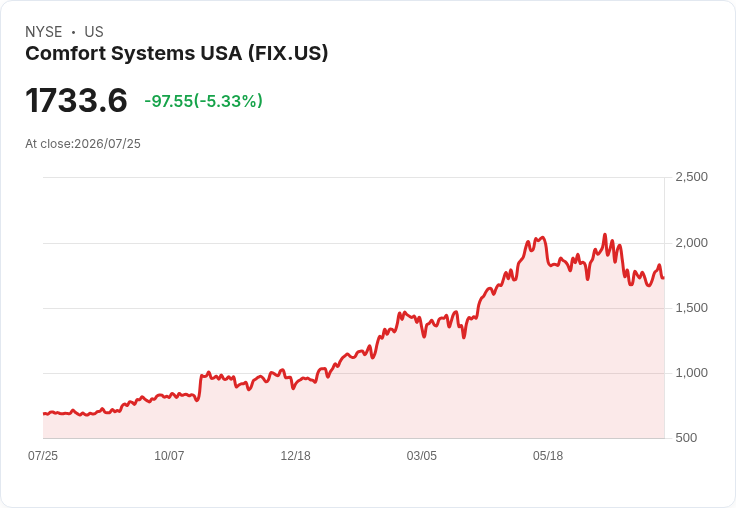The image size is (736, 508).
Task: Click the 05/18 x-axis date label
Action: [x=548, y=456]
